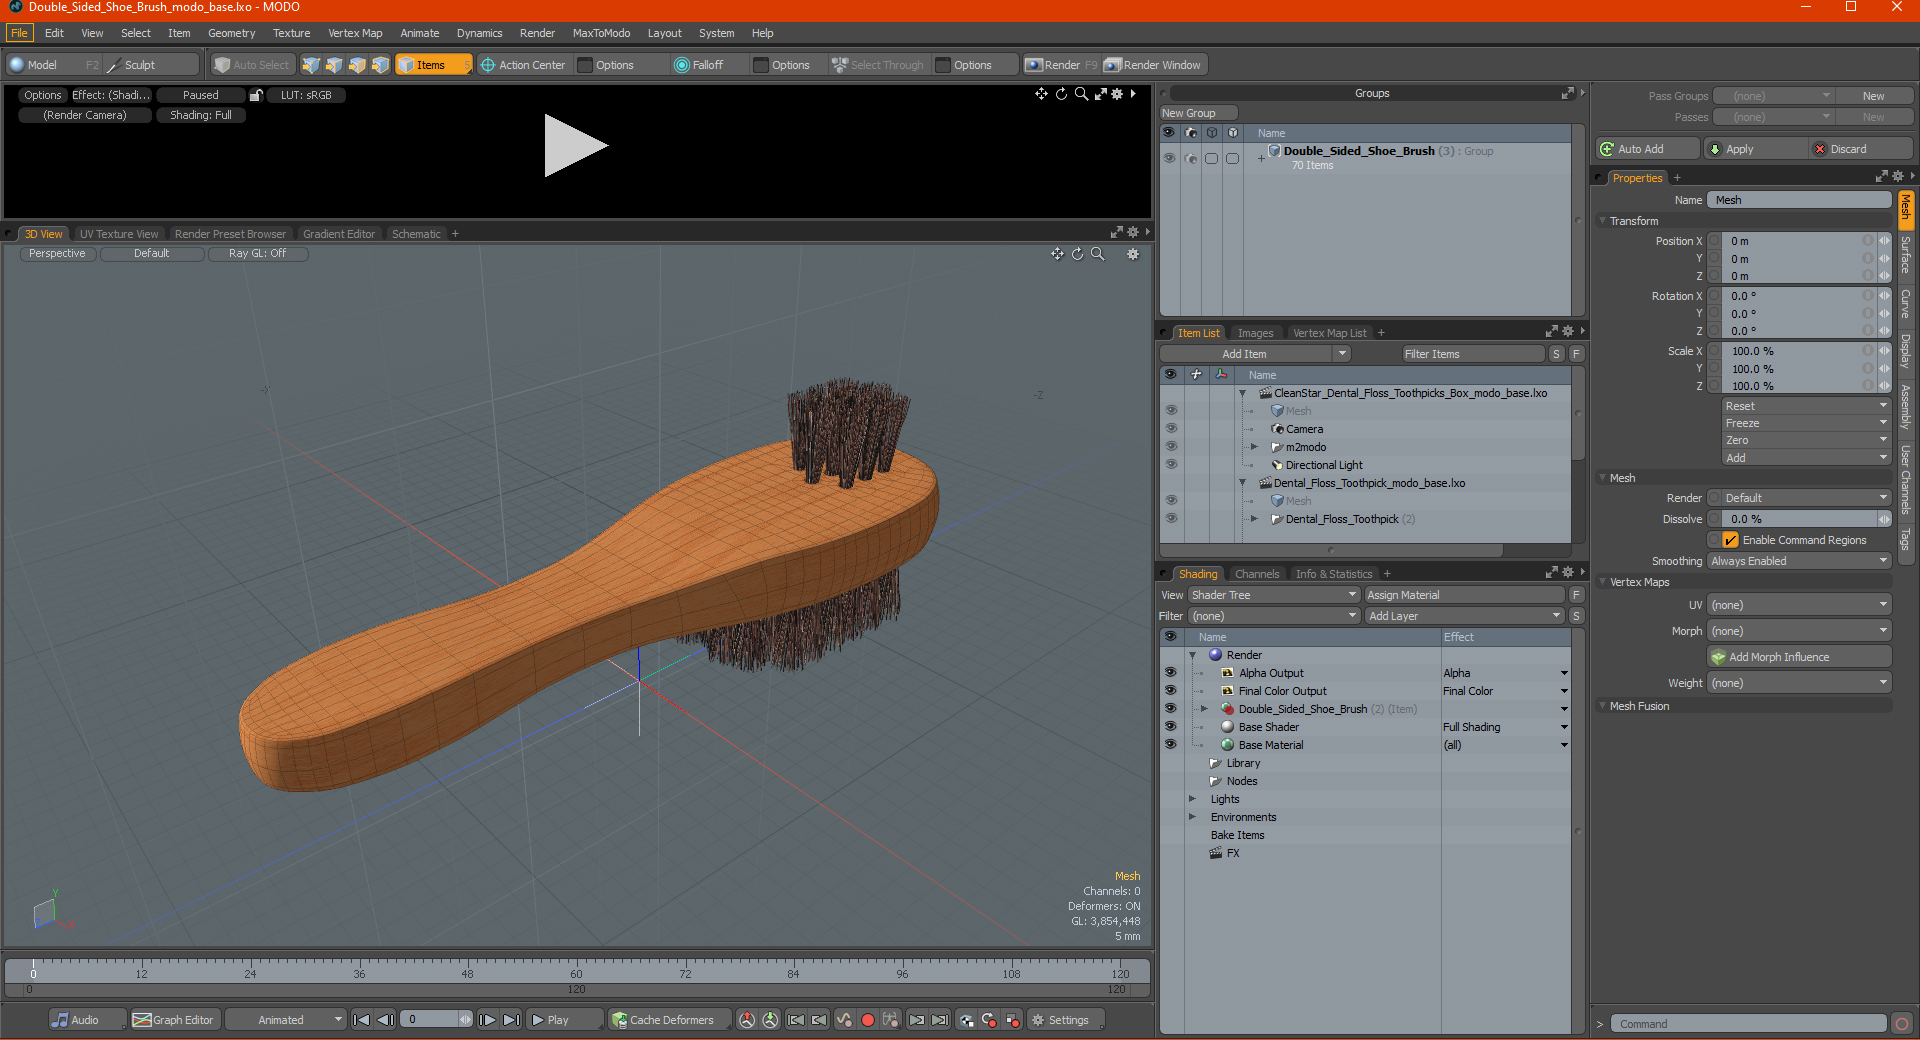Image resolution: width=1920 pixels, height=1040 pixels.
Task: Open the Animated dropdown in timeline bar
Action: [285, 1020]
